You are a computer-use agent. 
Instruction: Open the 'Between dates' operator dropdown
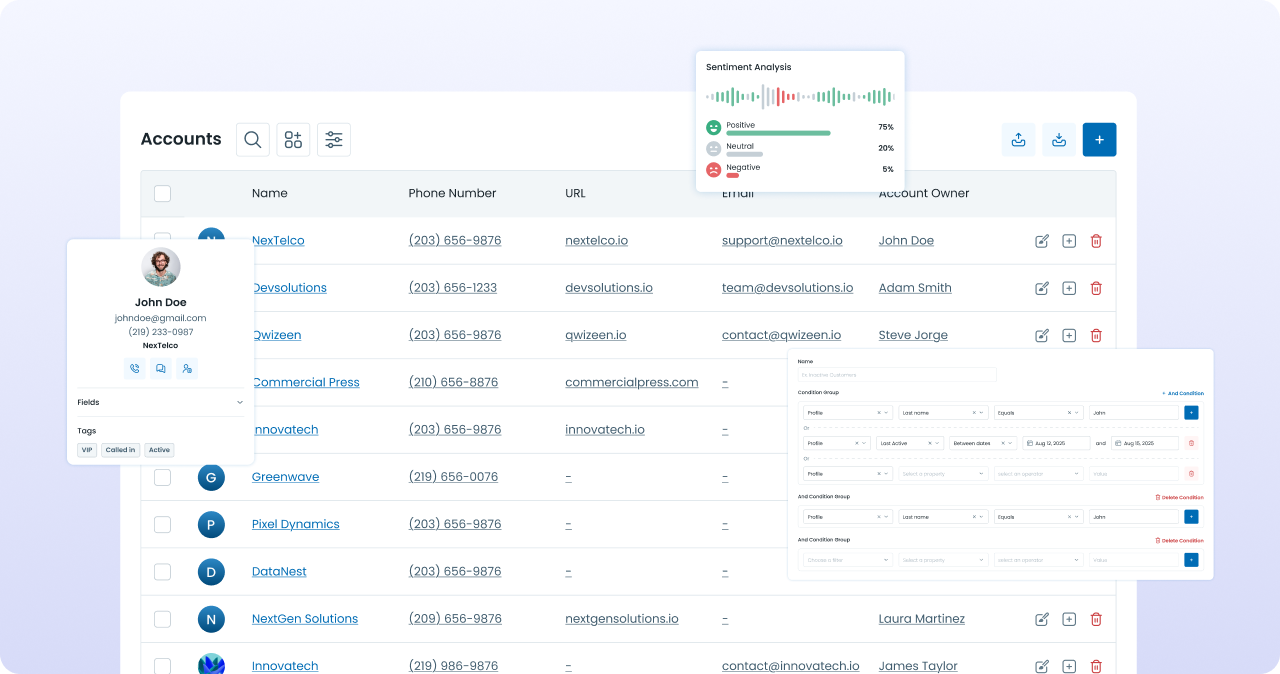coord(984,443)
